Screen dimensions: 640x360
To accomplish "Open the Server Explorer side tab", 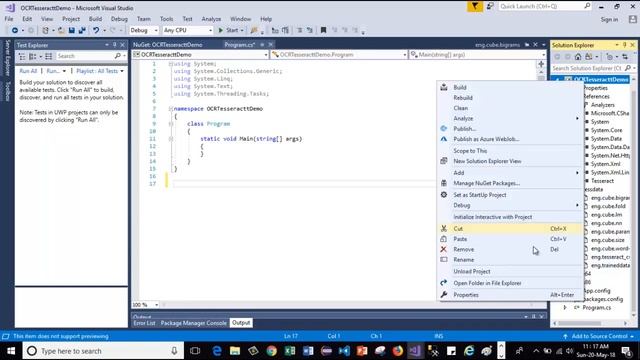I will (7, 58).
